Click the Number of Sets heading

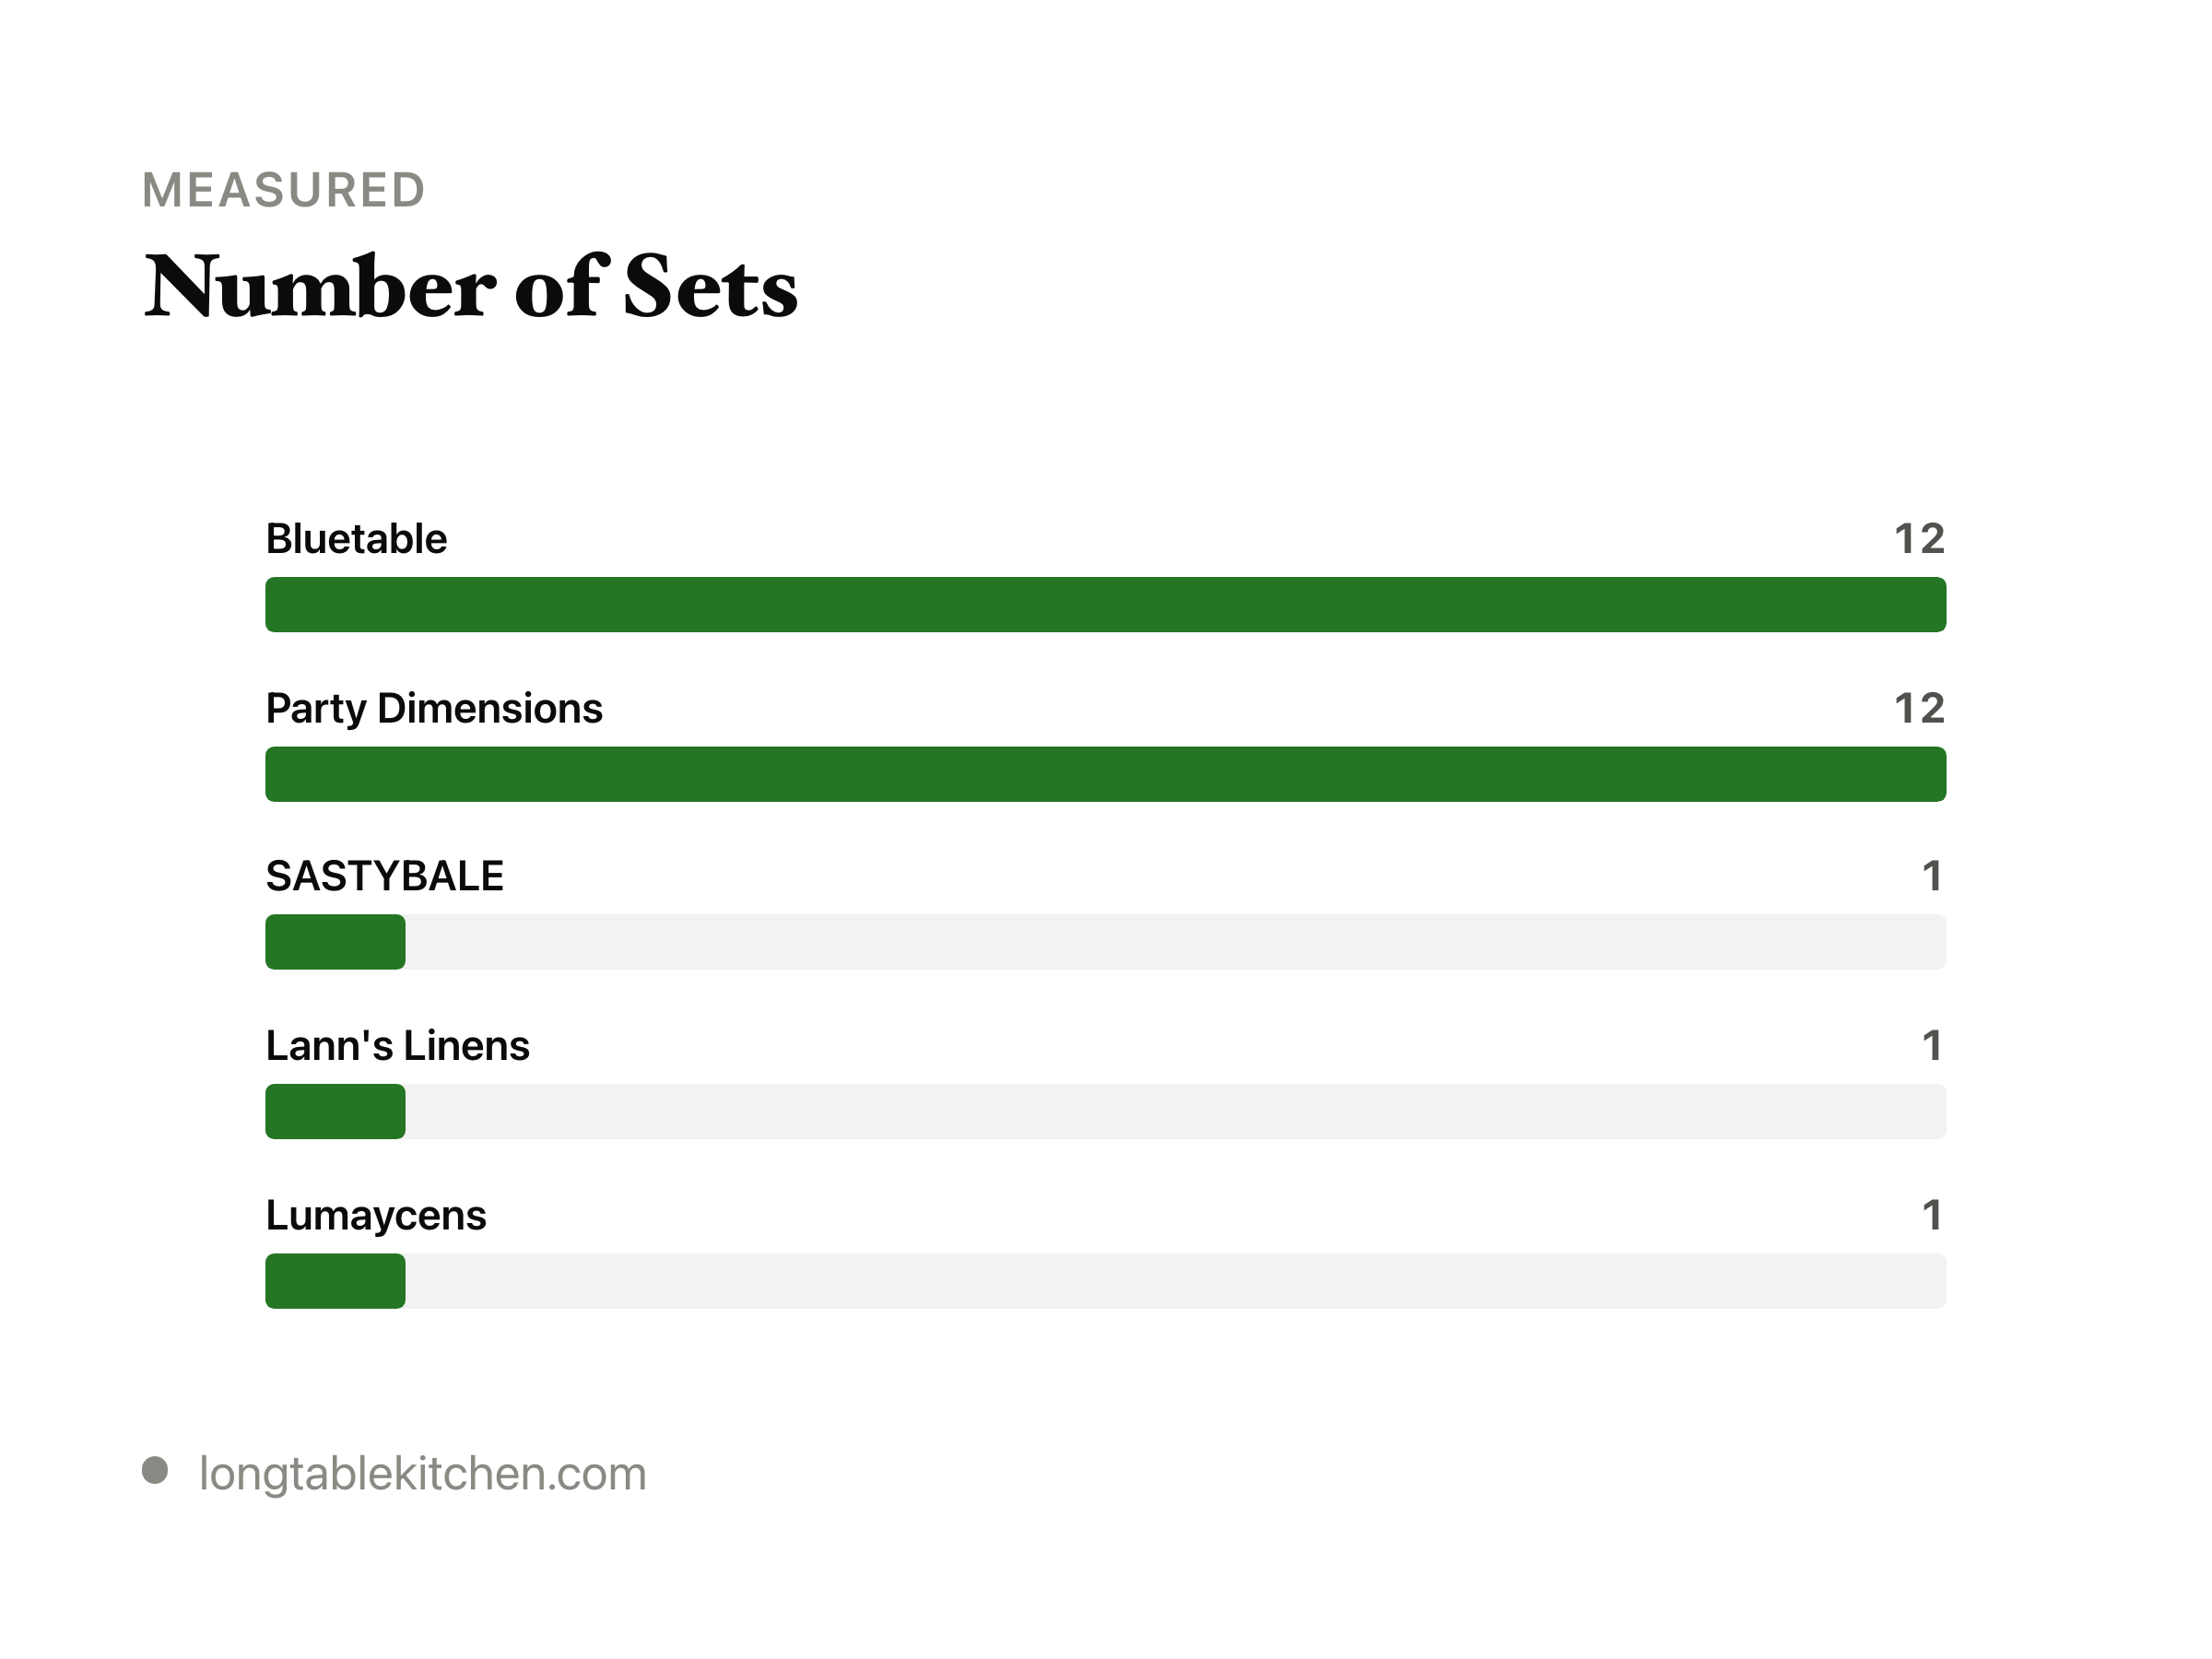click(471, 287)
